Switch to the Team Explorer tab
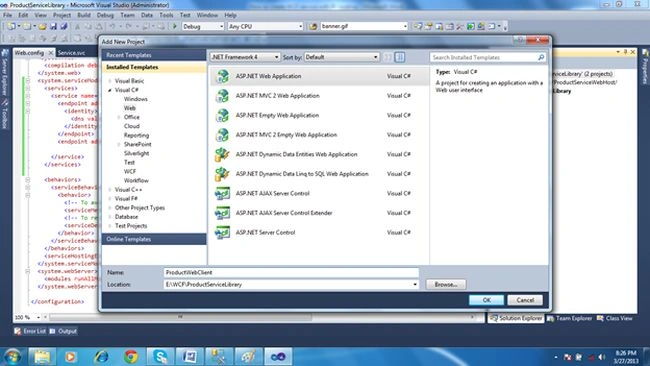This screenshot has width=650, height=366. (570, 318)
